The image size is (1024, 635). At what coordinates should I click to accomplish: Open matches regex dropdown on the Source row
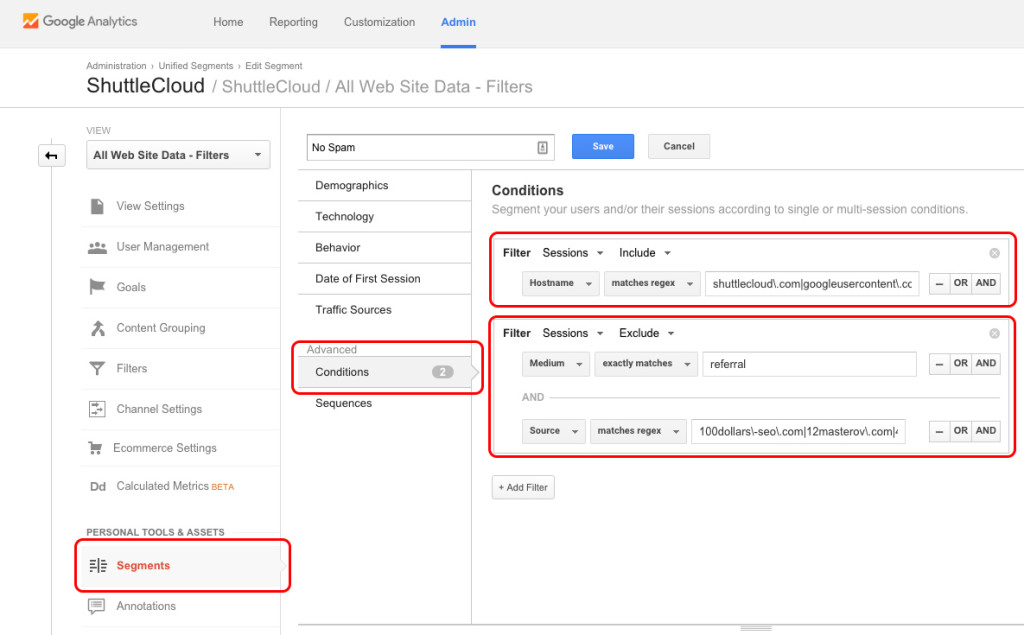pyautogui.click(x=638, y=431)
